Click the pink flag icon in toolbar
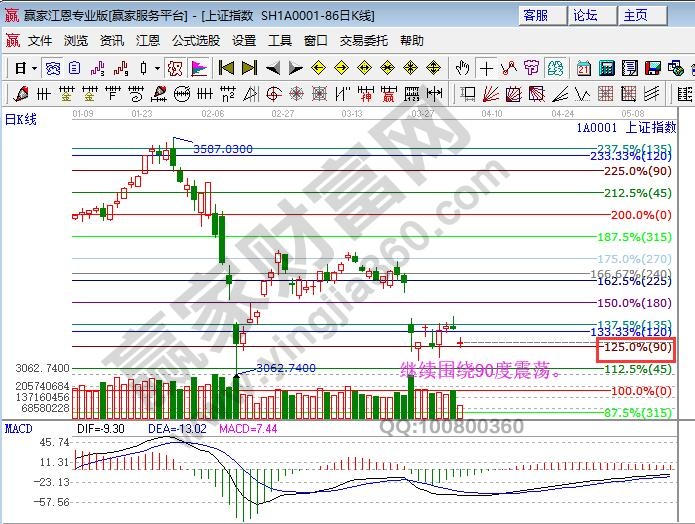The image size is (695, 524). point(198,68)
